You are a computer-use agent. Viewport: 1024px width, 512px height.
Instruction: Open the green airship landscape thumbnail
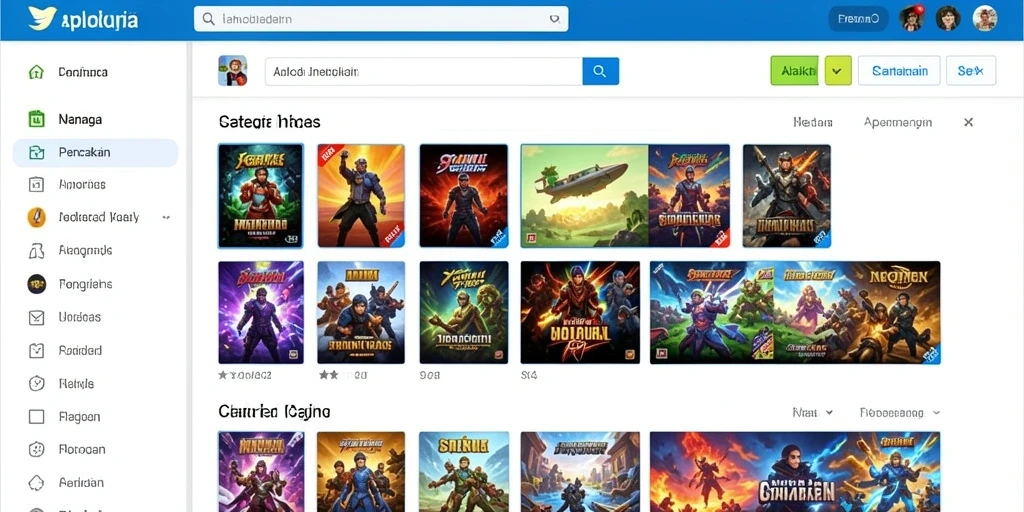(x=584, y=196)
